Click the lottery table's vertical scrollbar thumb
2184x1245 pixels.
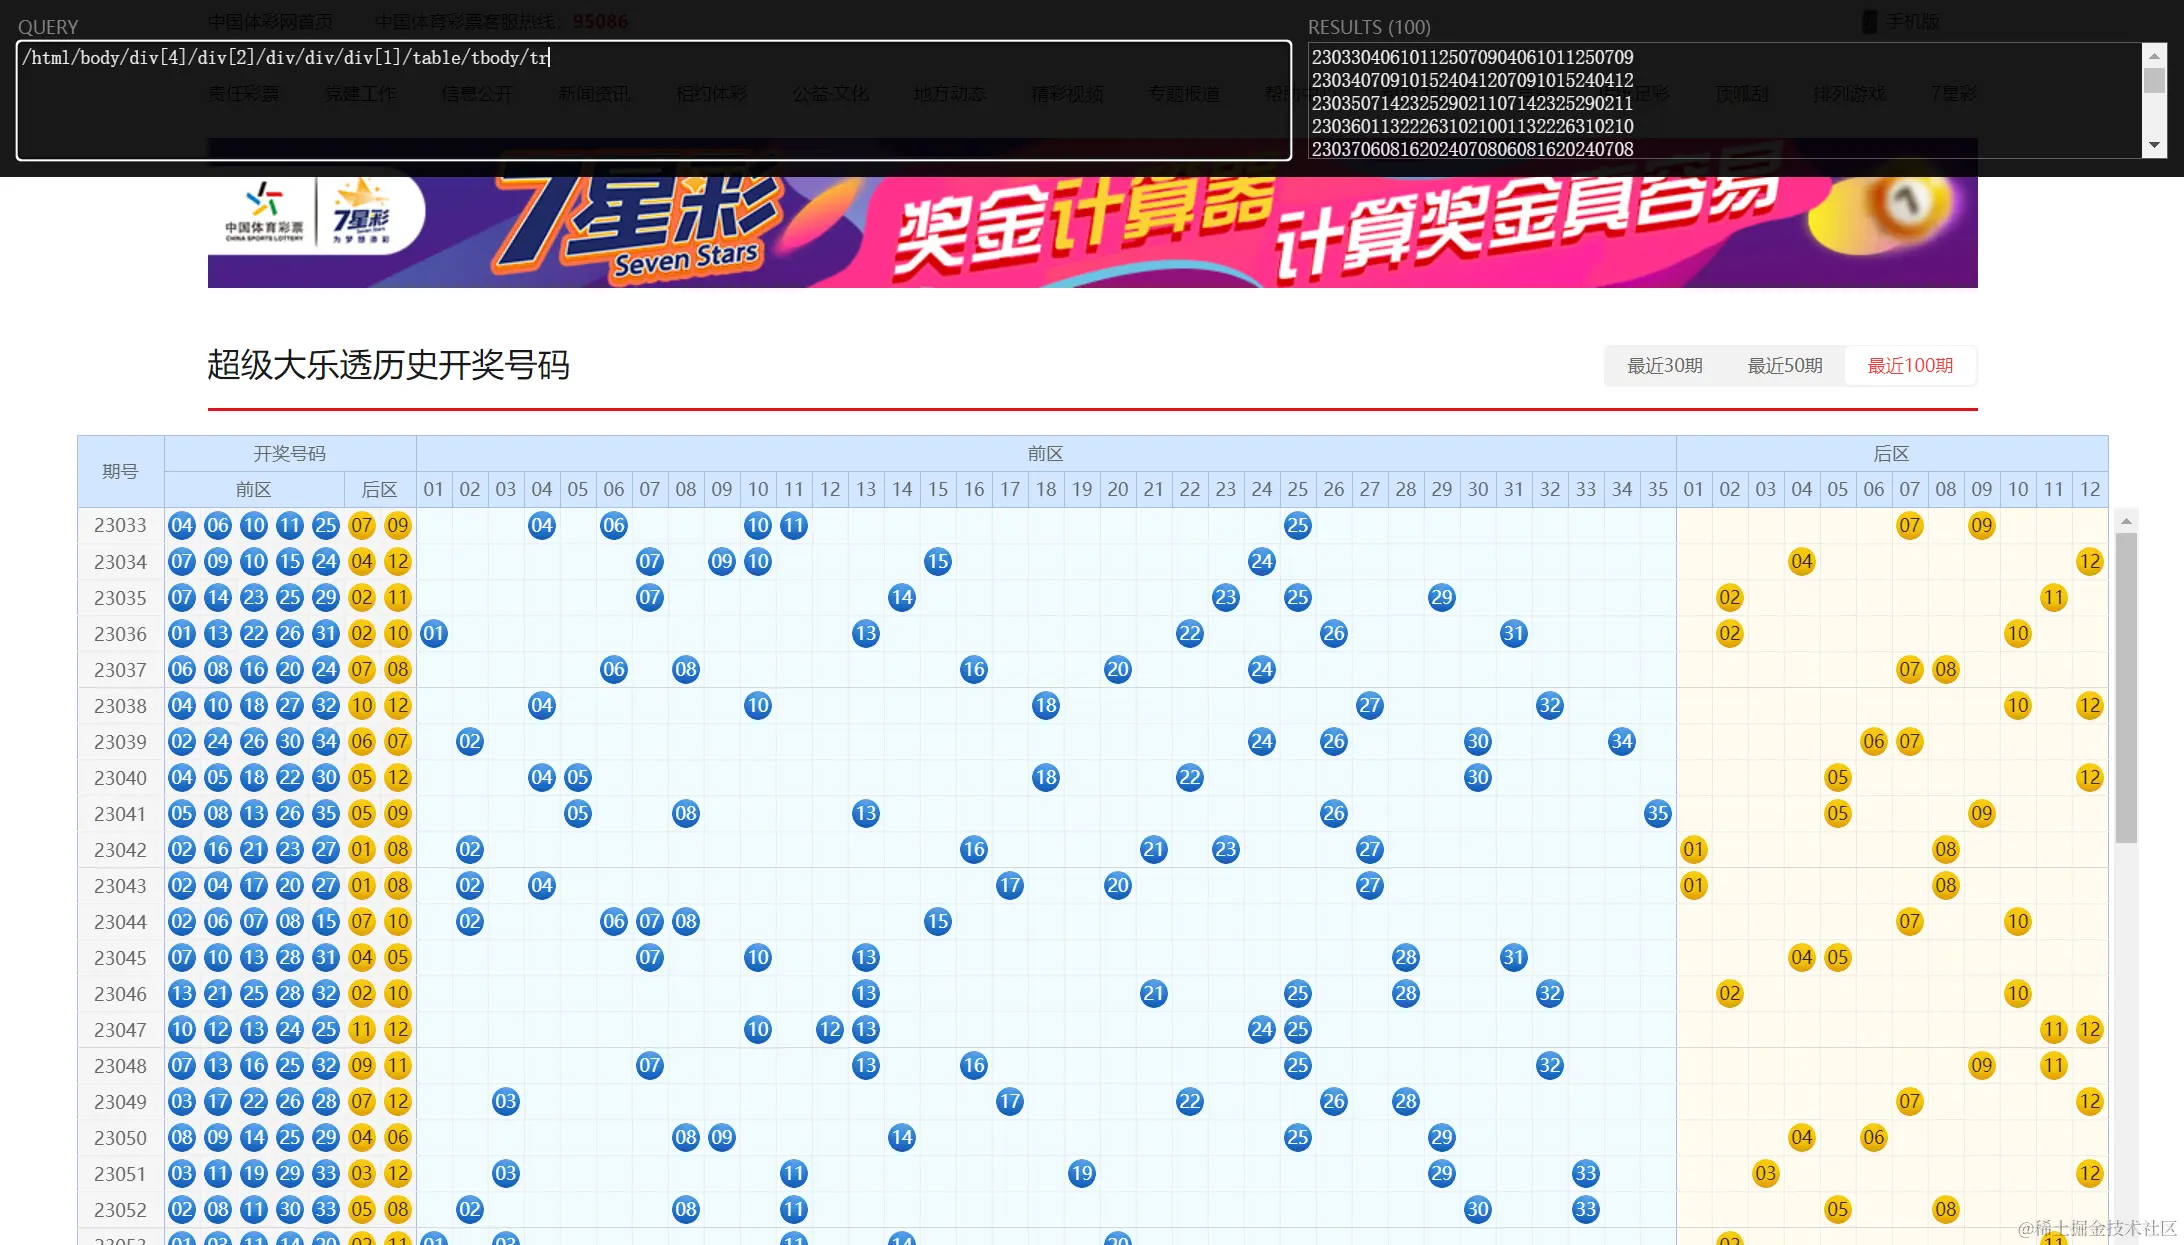2126,688
